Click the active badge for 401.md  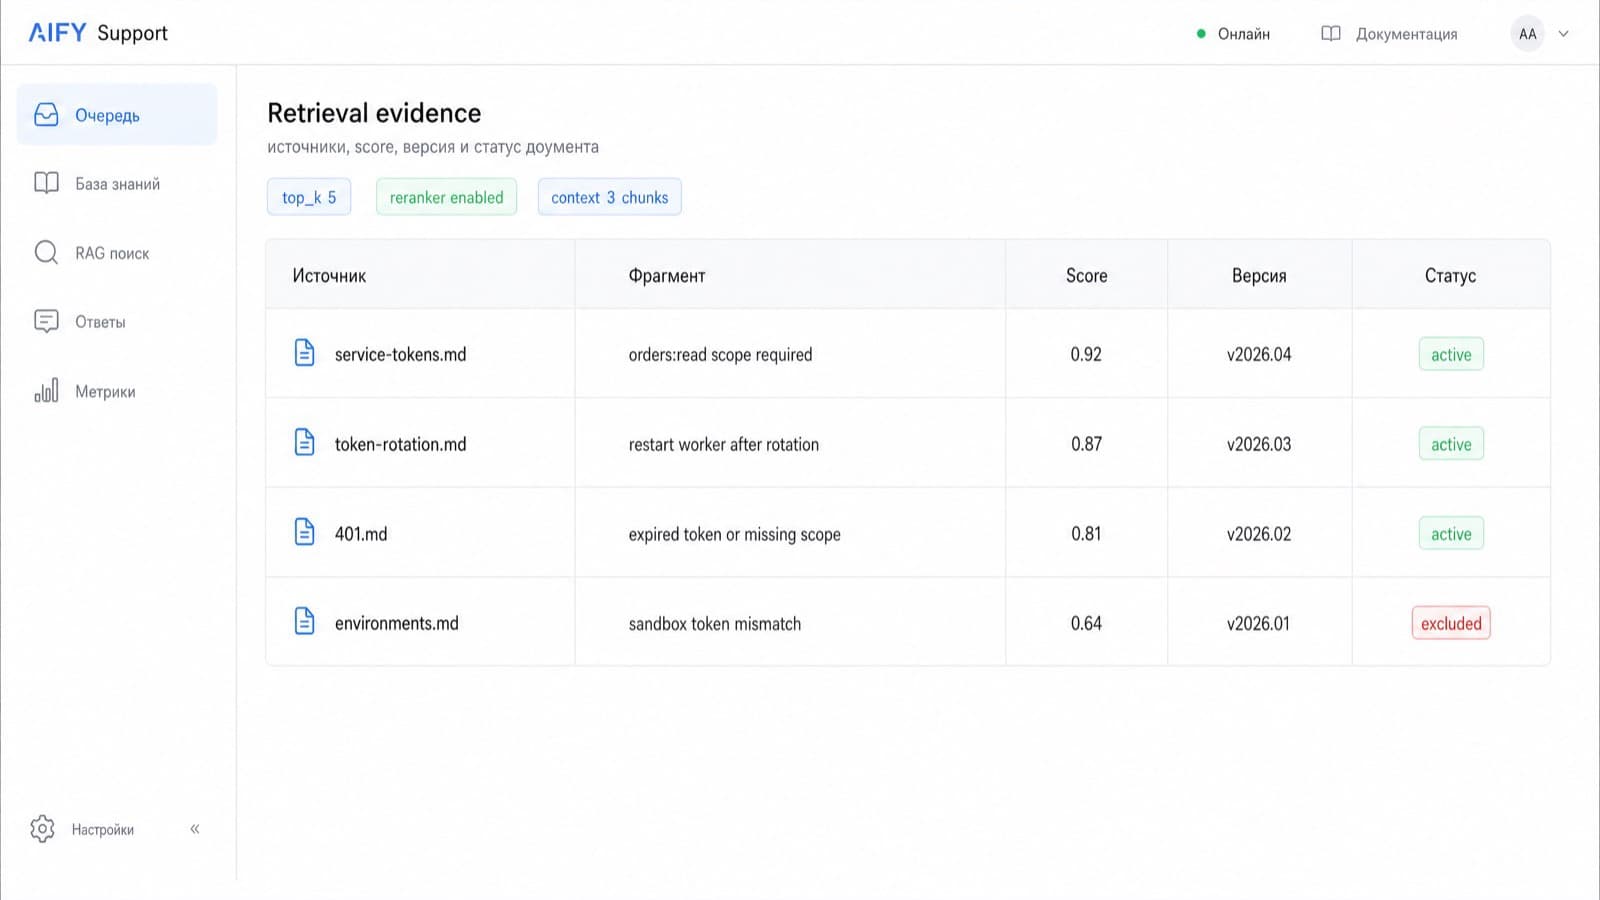coord(1451,533)
